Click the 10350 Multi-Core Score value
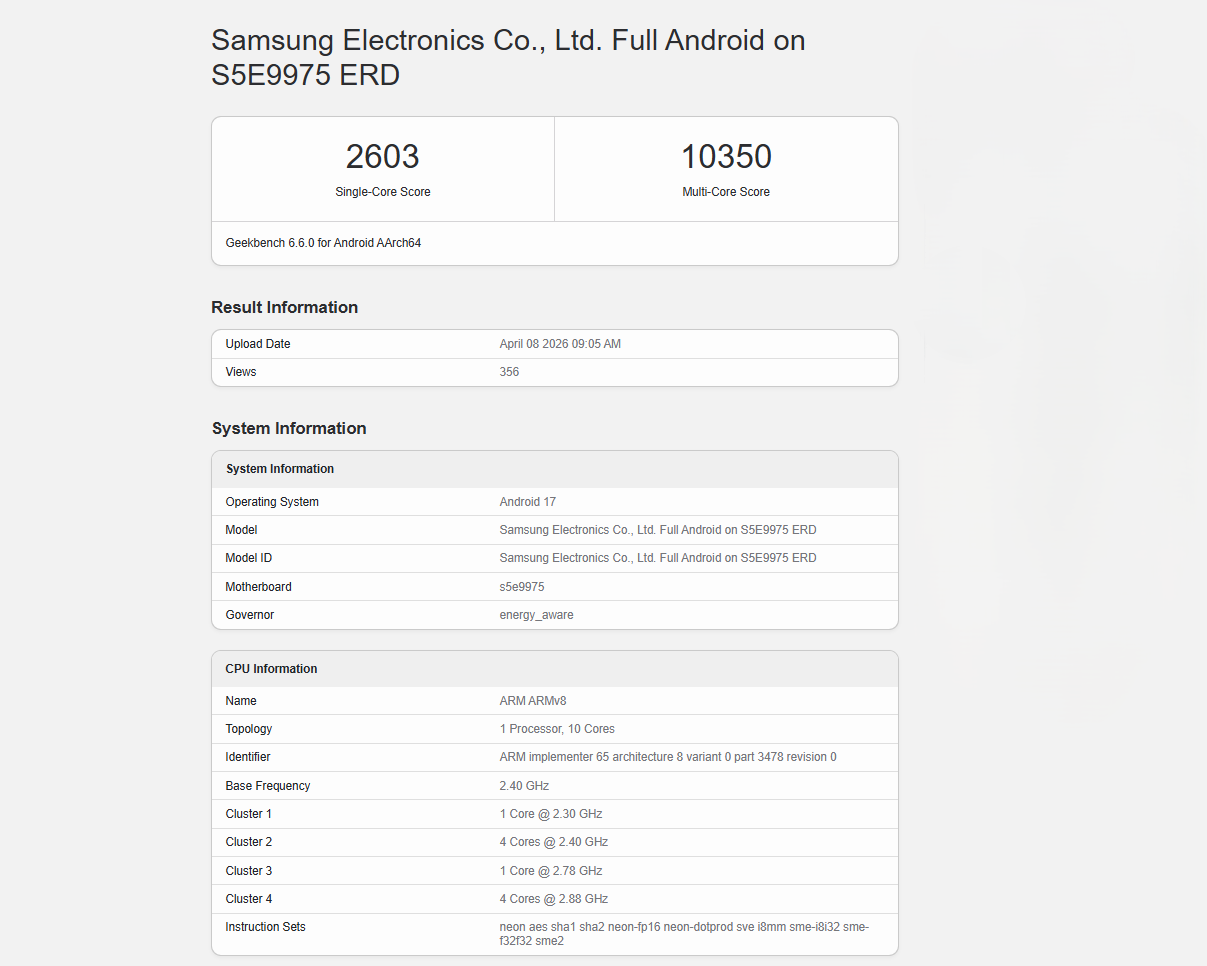The height and width of the screenshot is (966, 1207). 726,157
